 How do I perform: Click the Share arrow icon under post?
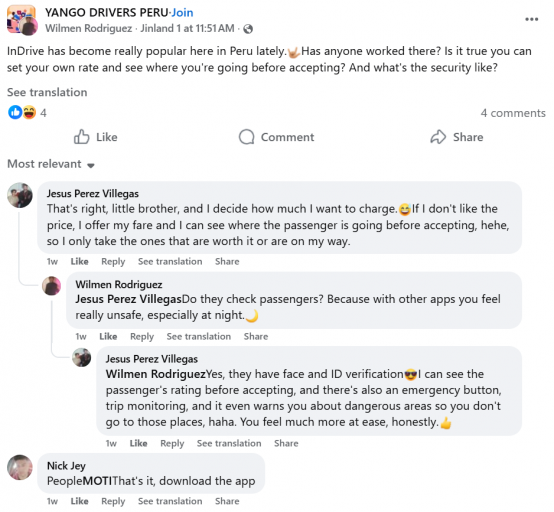[x=438, y=137]
